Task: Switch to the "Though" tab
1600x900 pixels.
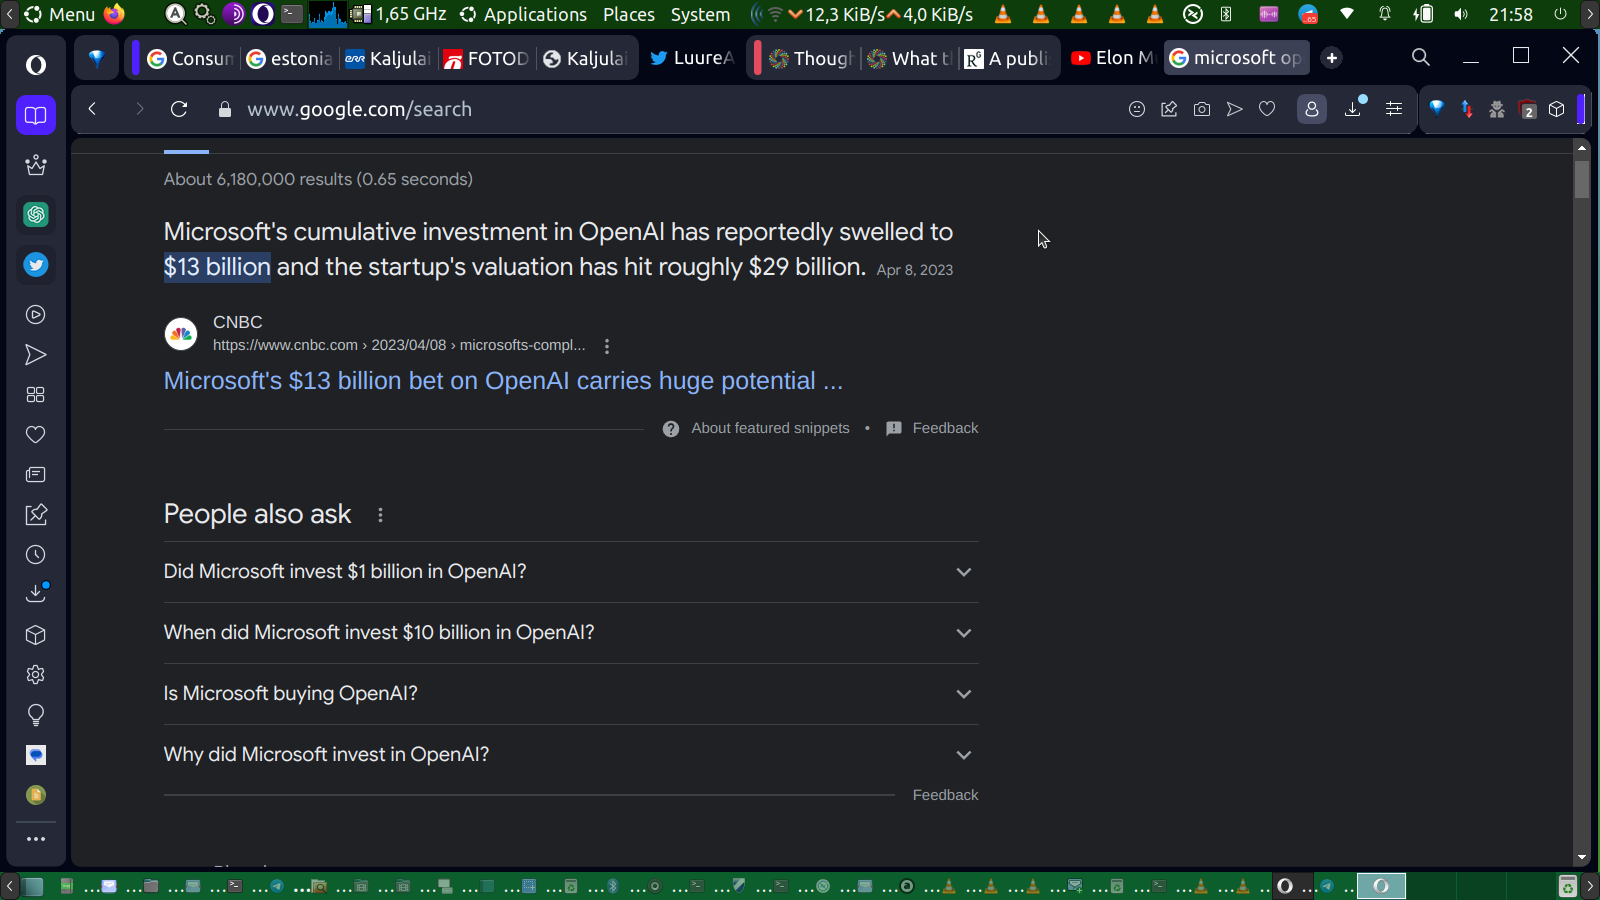Action: 811,58
